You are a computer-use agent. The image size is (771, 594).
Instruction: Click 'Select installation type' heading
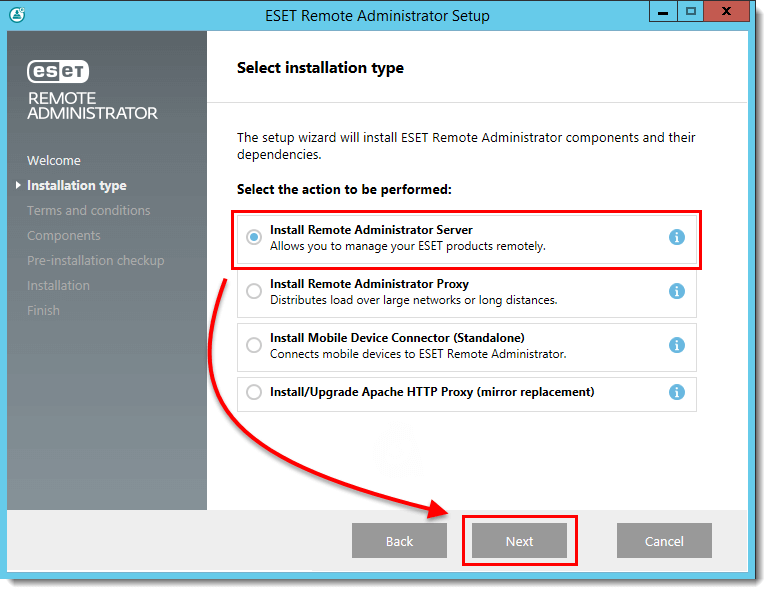320,68
